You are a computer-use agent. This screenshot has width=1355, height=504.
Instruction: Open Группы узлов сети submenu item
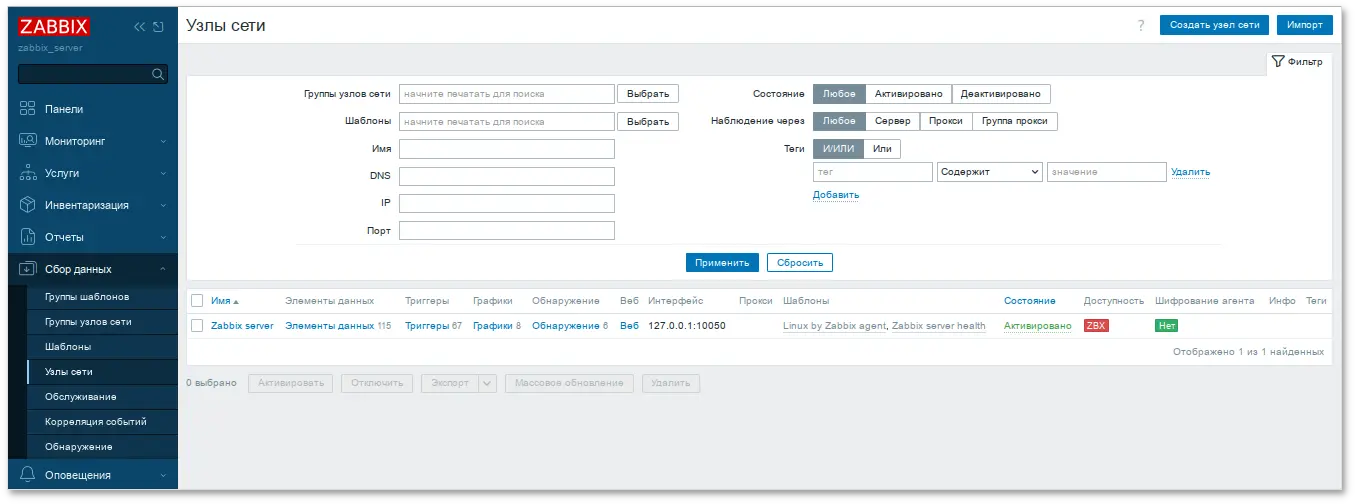coord(88,322)
